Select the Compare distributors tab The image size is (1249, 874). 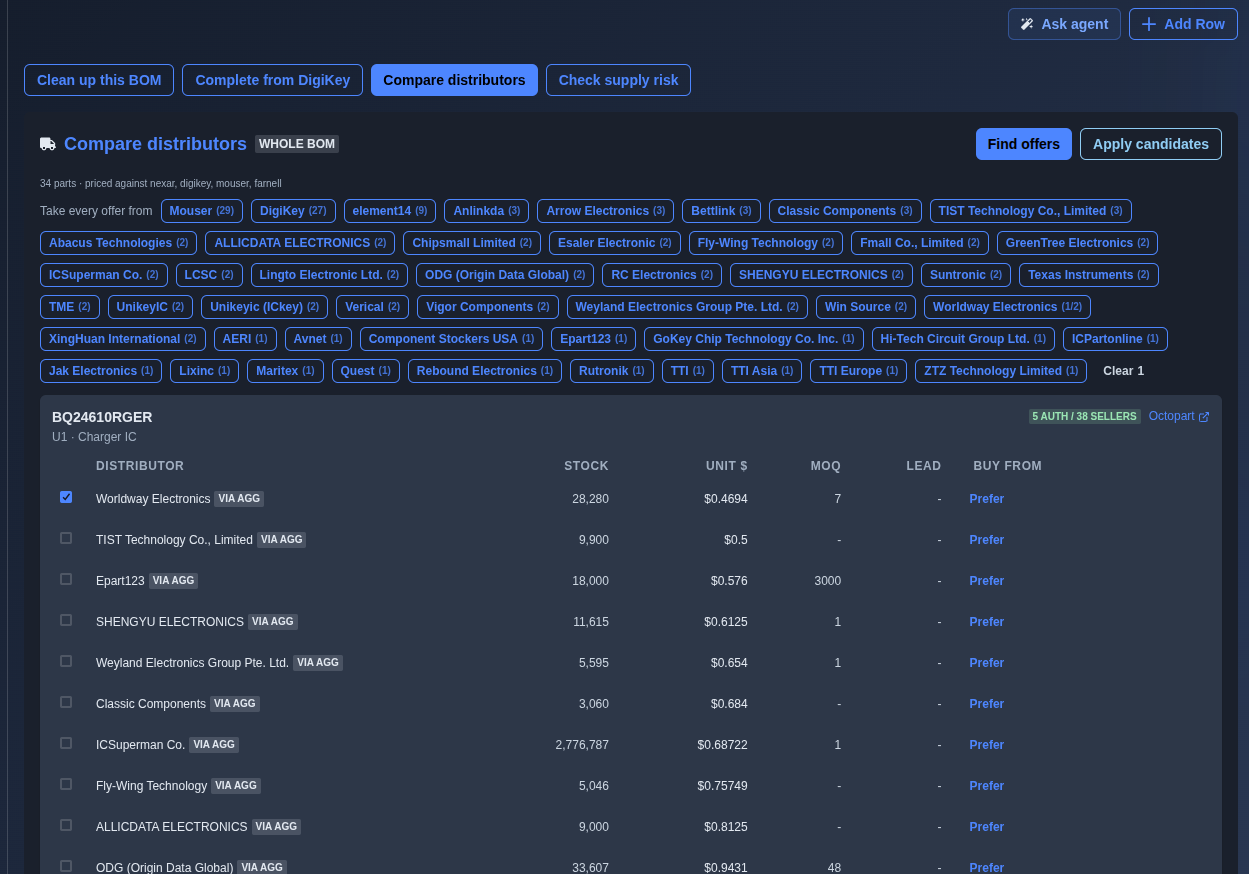click(x=454, y=80)
